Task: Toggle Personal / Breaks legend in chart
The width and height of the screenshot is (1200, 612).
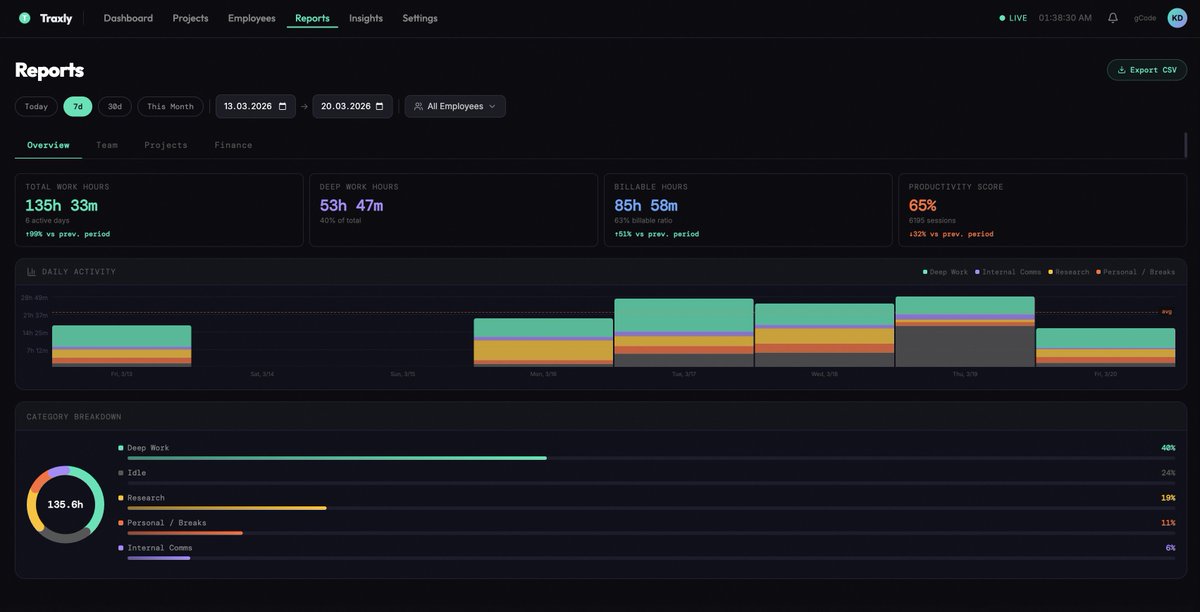Action: [x=1136, y=272]
